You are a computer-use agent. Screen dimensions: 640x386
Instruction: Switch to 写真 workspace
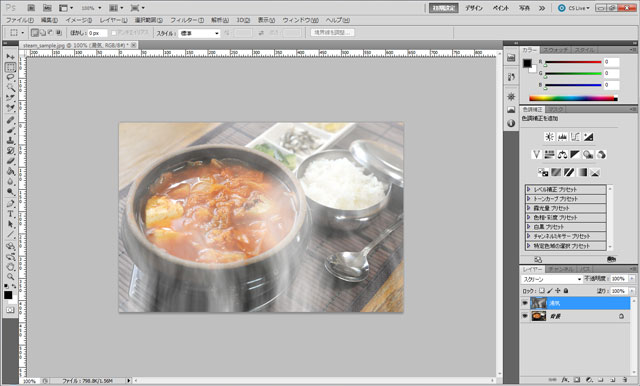tap(524, 8)
